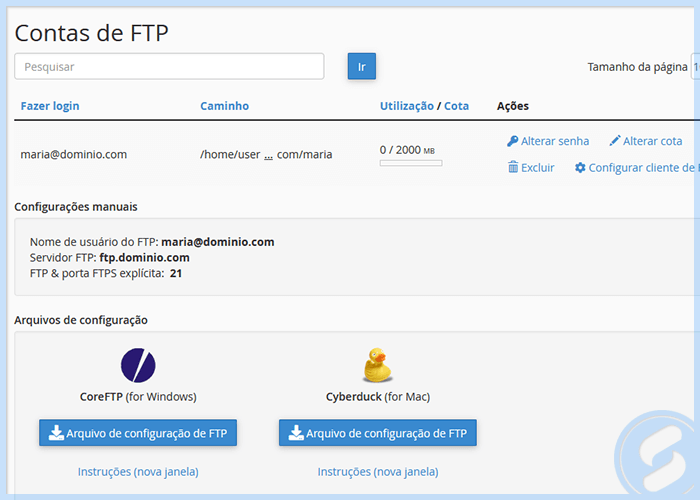Sort by the Fazer login column
Image resolution: width=700 pixels, height=500 pixels.
click(50, 106)
